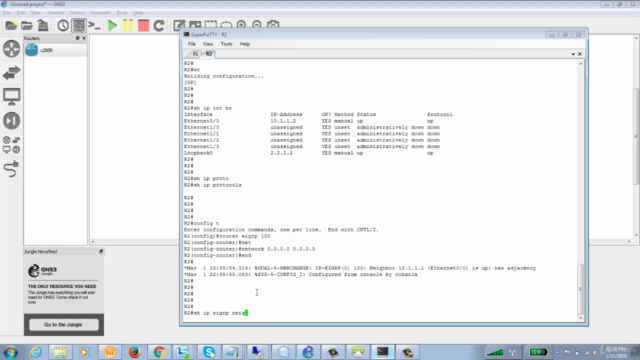Close the Routers panel

pos(84,38)
